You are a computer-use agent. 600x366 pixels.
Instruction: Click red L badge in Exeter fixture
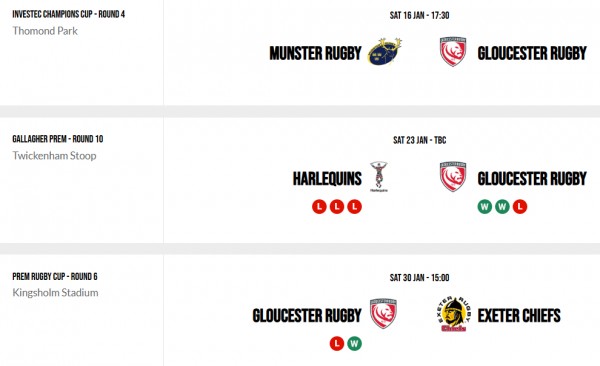pos(337,343)
